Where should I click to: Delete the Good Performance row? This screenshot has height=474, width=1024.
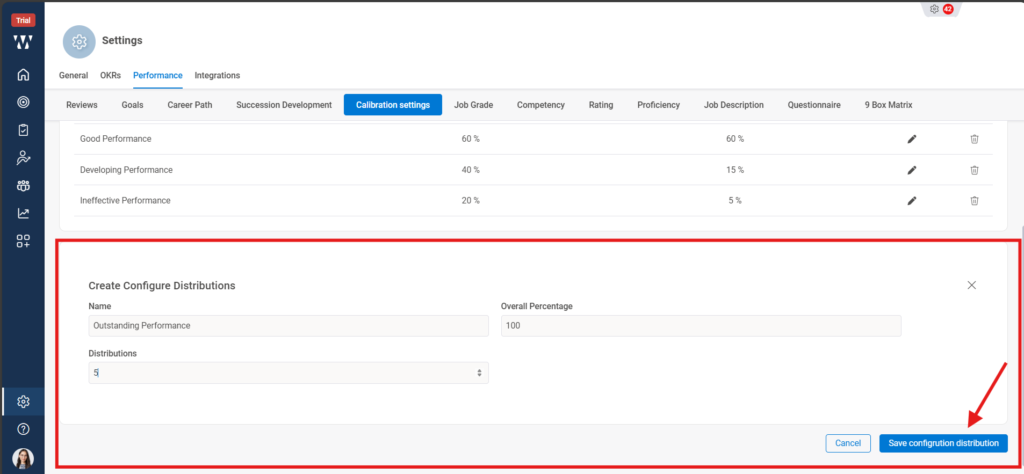click(x=974, y=138)
